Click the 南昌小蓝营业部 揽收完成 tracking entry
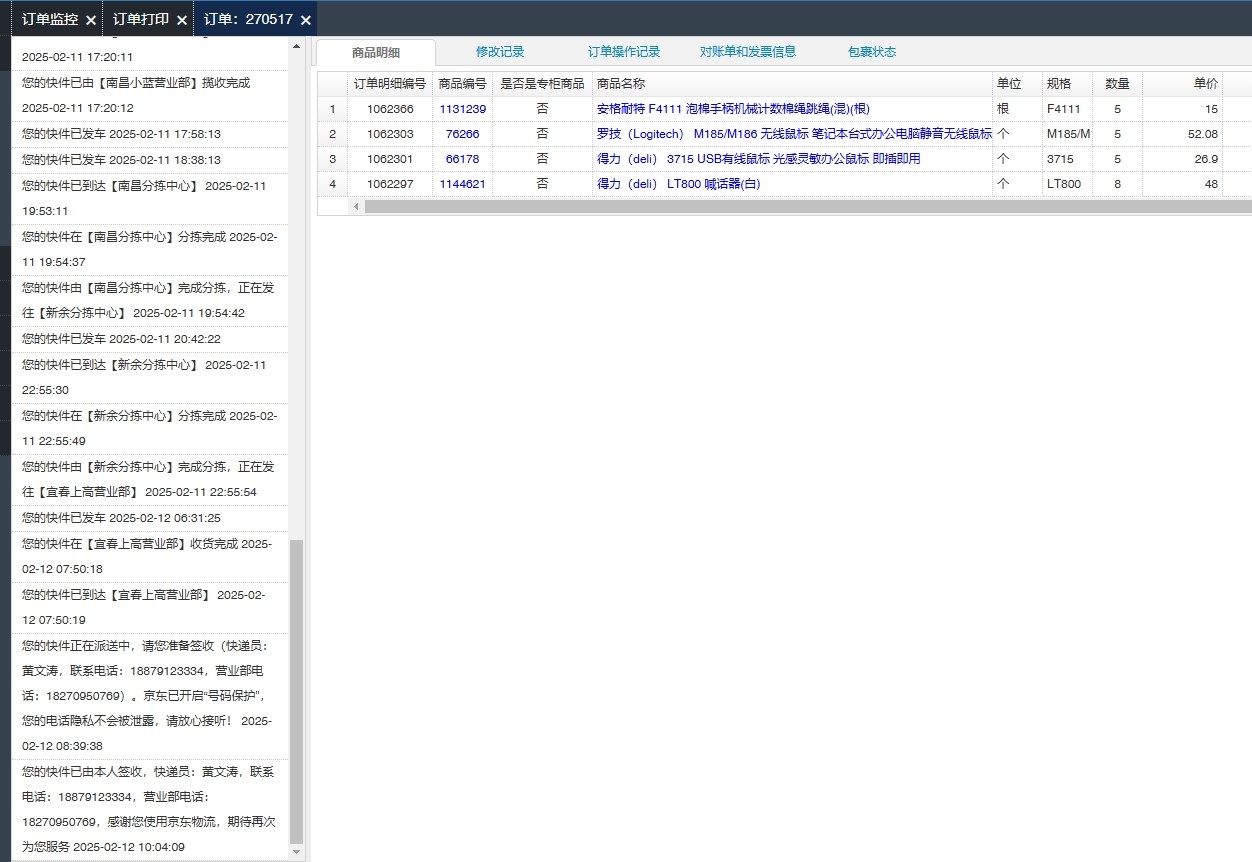Image resolution: width=1252 pixels, height=862 pixels. 150,95
